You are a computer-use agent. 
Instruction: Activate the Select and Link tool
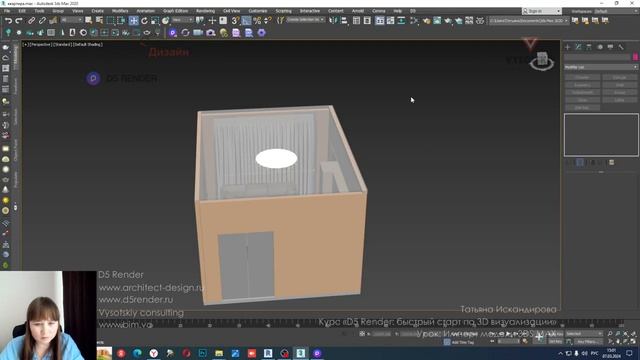tap(31, 20)
